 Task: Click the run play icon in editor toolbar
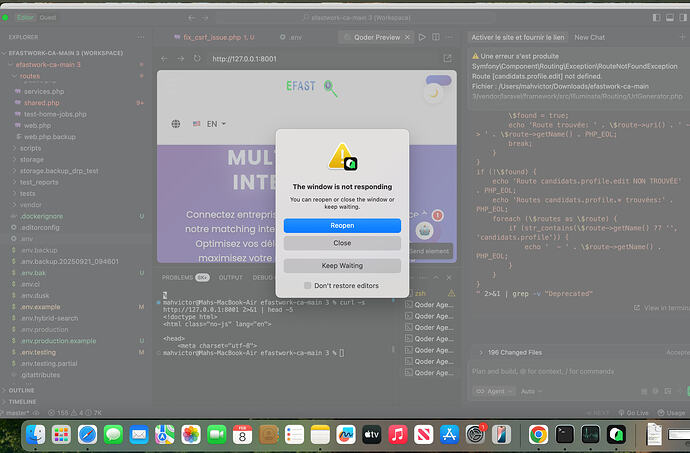tap(422, 37)
